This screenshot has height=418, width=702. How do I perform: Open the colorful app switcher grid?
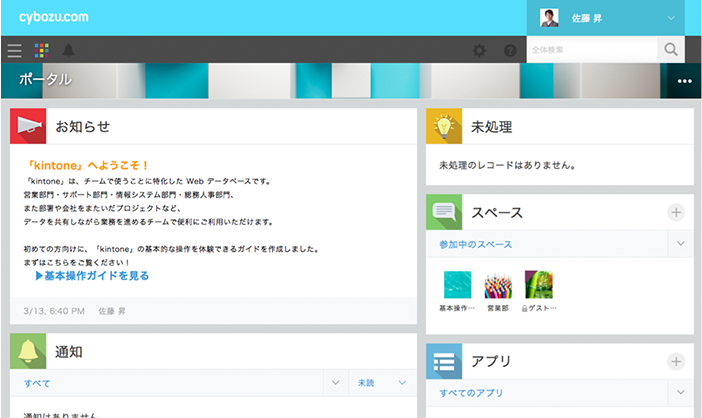(x=41, y=50)
